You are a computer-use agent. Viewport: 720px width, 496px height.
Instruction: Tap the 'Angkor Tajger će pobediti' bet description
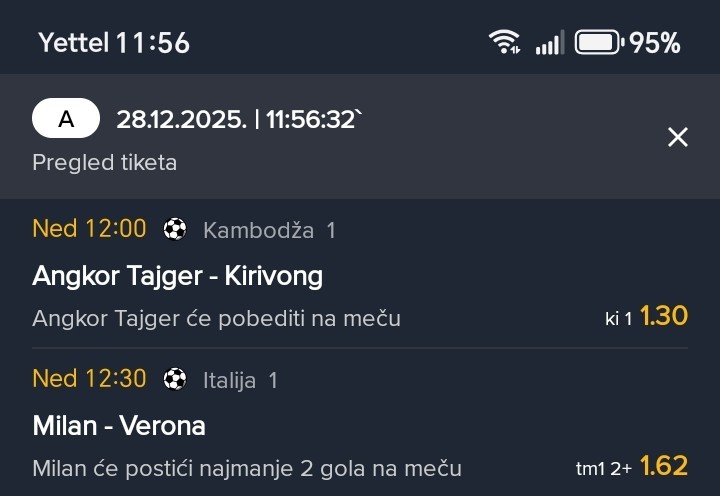coord(216,319)
